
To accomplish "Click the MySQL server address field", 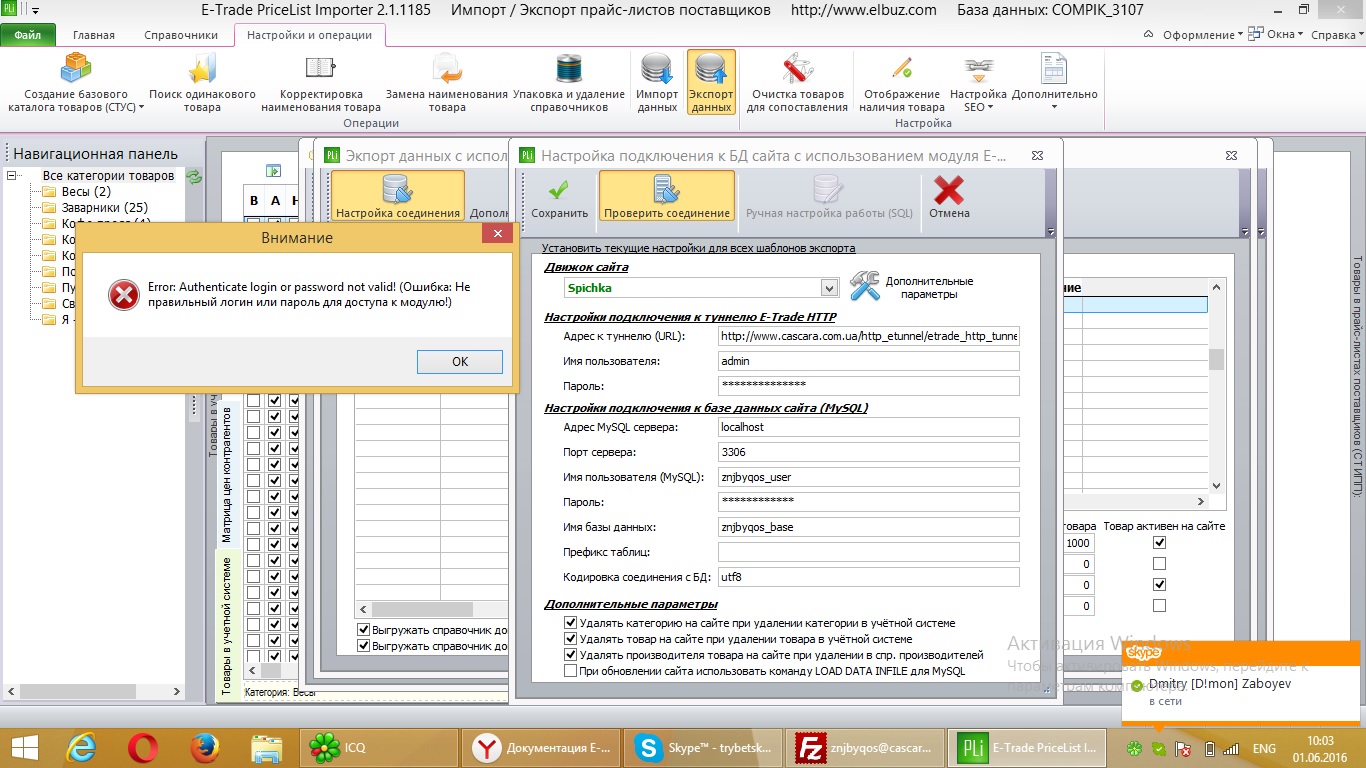I will tap(869, 427).
